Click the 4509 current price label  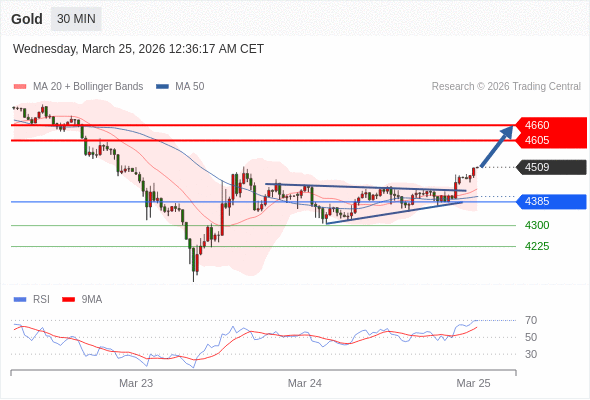[551, 167]
